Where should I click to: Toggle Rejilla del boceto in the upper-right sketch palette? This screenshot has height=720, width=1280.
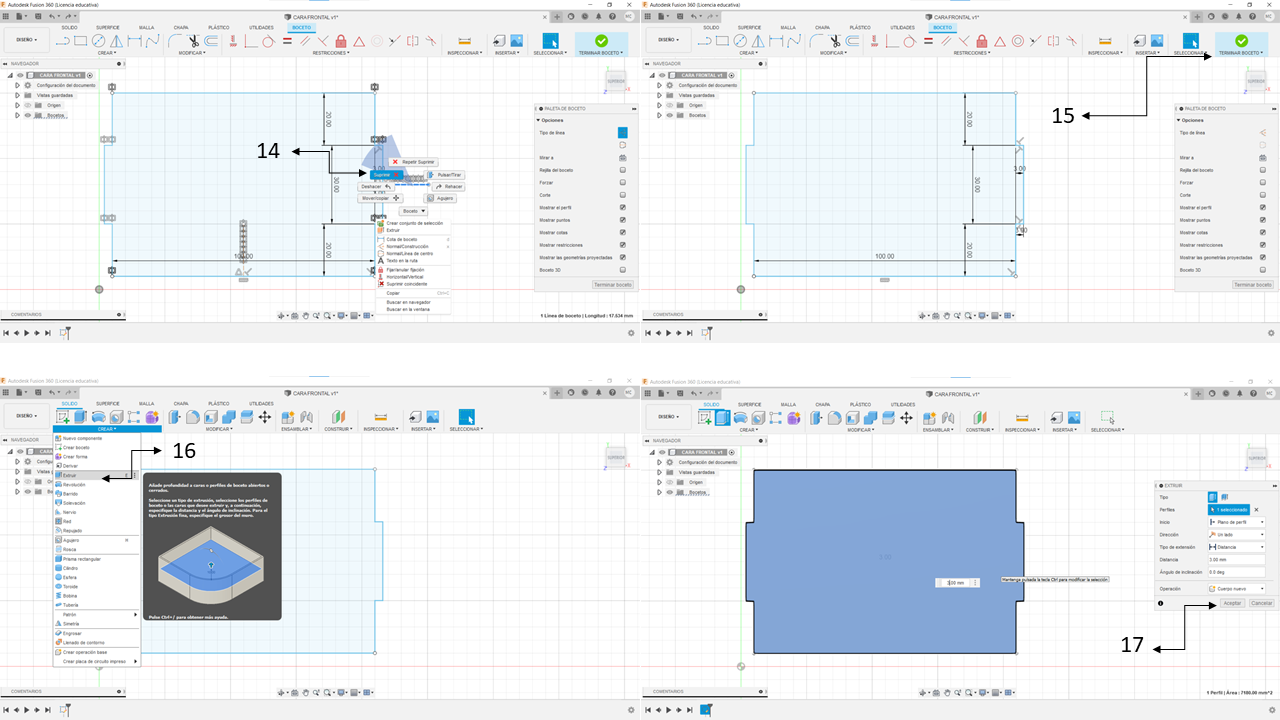[1262, 170]
